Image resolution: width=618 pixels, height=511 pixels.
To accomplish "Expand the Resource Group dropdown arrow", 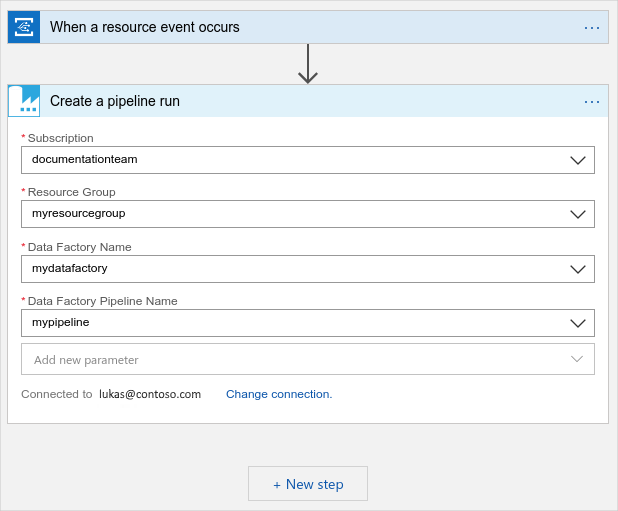I will click(577, 214).
